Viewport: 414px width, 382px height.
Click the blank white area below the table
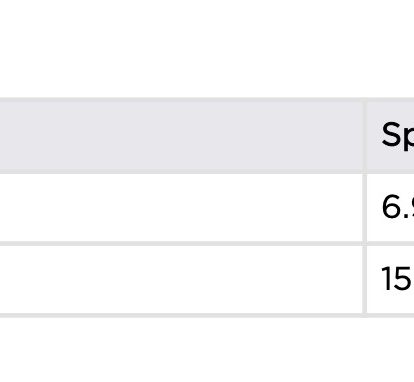[x=207, y=350]
